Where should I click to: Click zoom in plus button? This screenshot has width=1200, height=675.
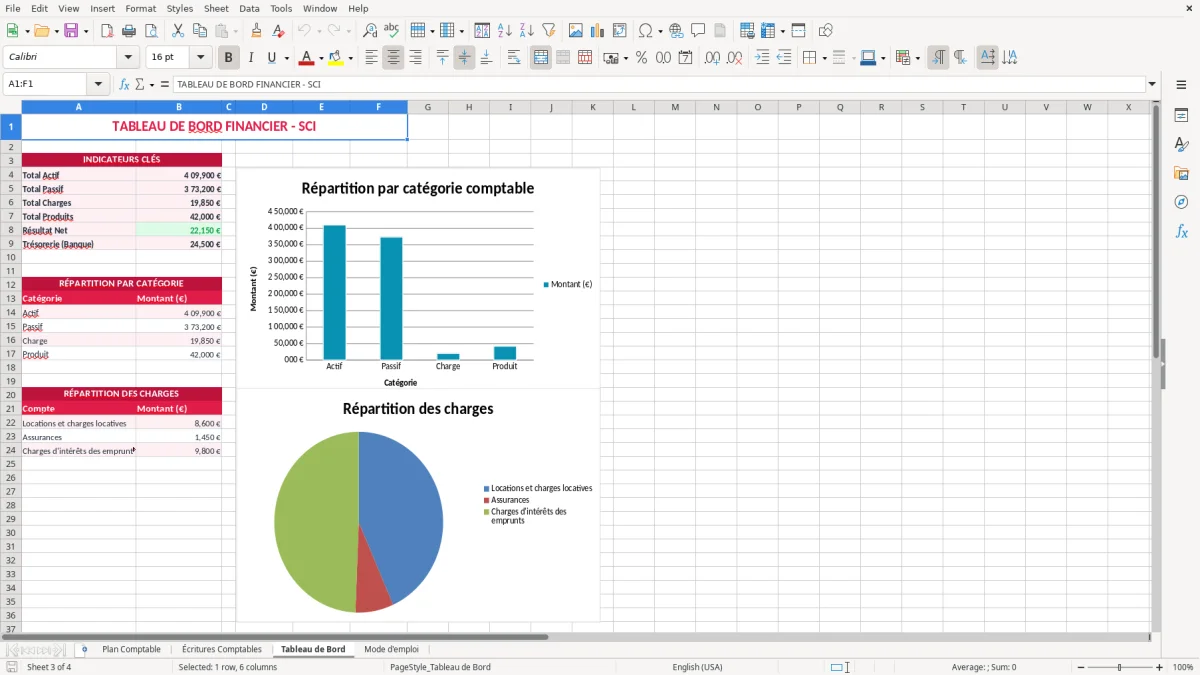pos(1160,667)
